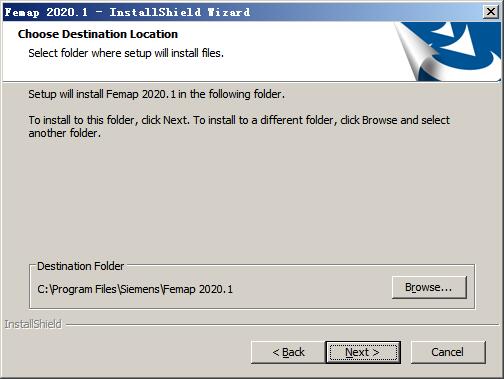Click the Destination Folder group label
The height and width of the screenshot is (379, 504).
coord(80,266)
